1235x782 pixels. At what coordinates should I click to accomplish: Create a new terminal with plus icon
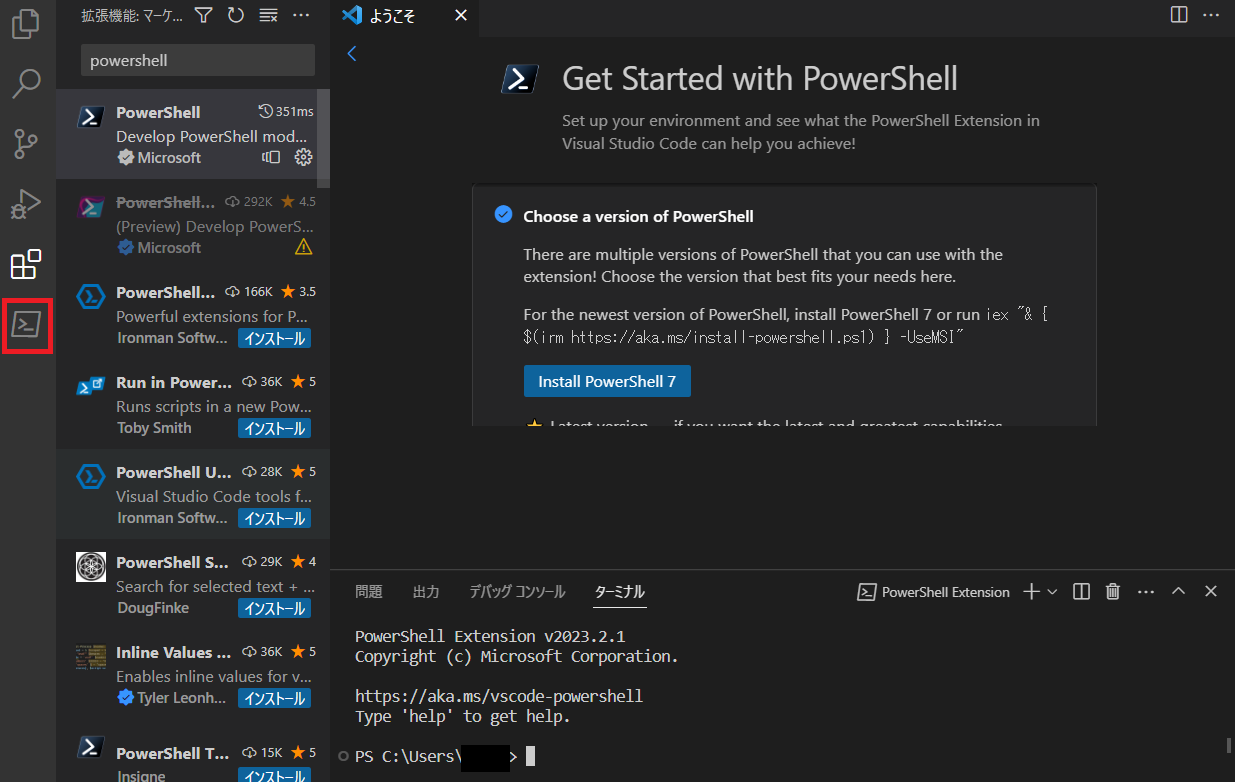pos(1031,592)
